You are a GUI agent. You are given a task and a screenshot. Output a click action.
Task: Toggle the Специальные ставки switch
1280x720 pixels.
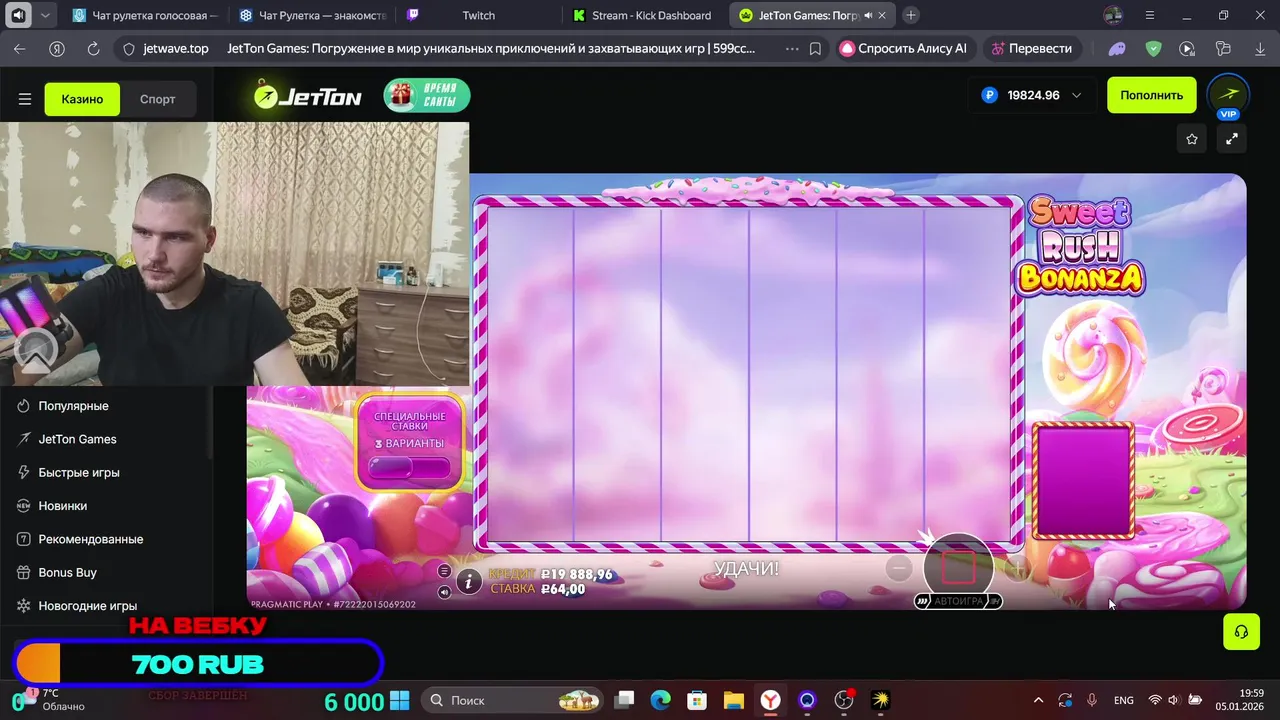409,467
